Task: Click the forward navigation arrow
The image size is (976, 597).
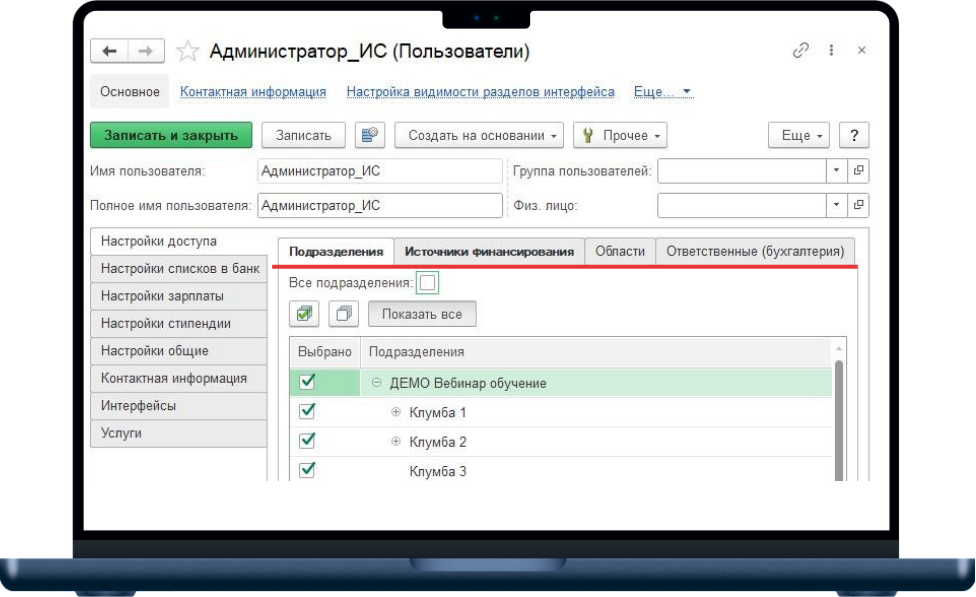Action: [143, 51]
